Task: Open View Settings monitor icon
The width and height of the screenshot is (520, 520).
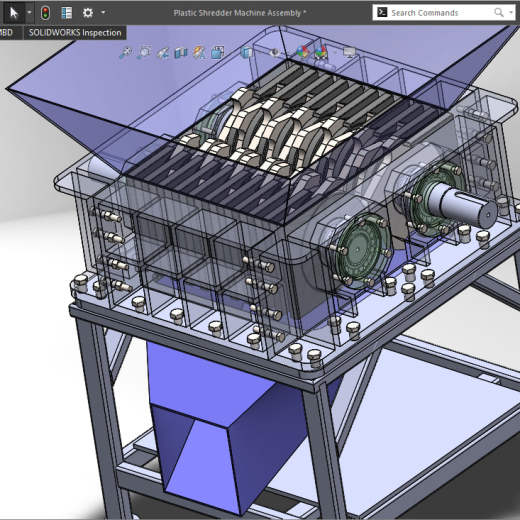Action: (x=349, y=53)
